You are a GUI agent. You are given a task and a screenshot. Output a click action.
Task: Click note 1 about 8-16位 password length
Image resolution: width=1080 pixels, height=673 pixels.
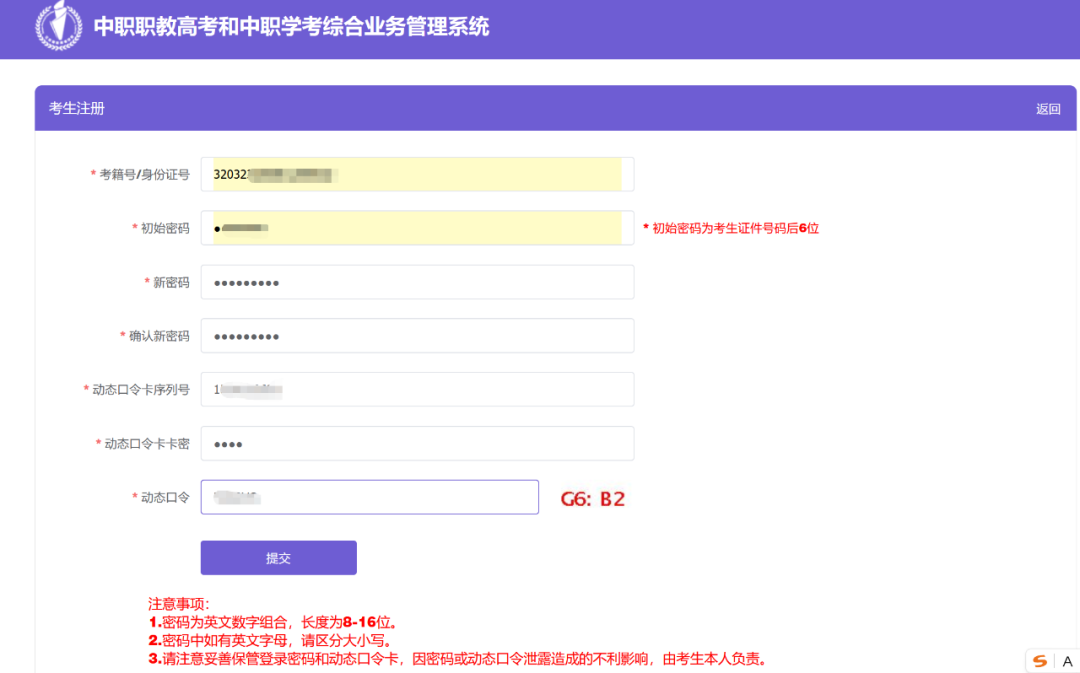[x=273, y=623]
